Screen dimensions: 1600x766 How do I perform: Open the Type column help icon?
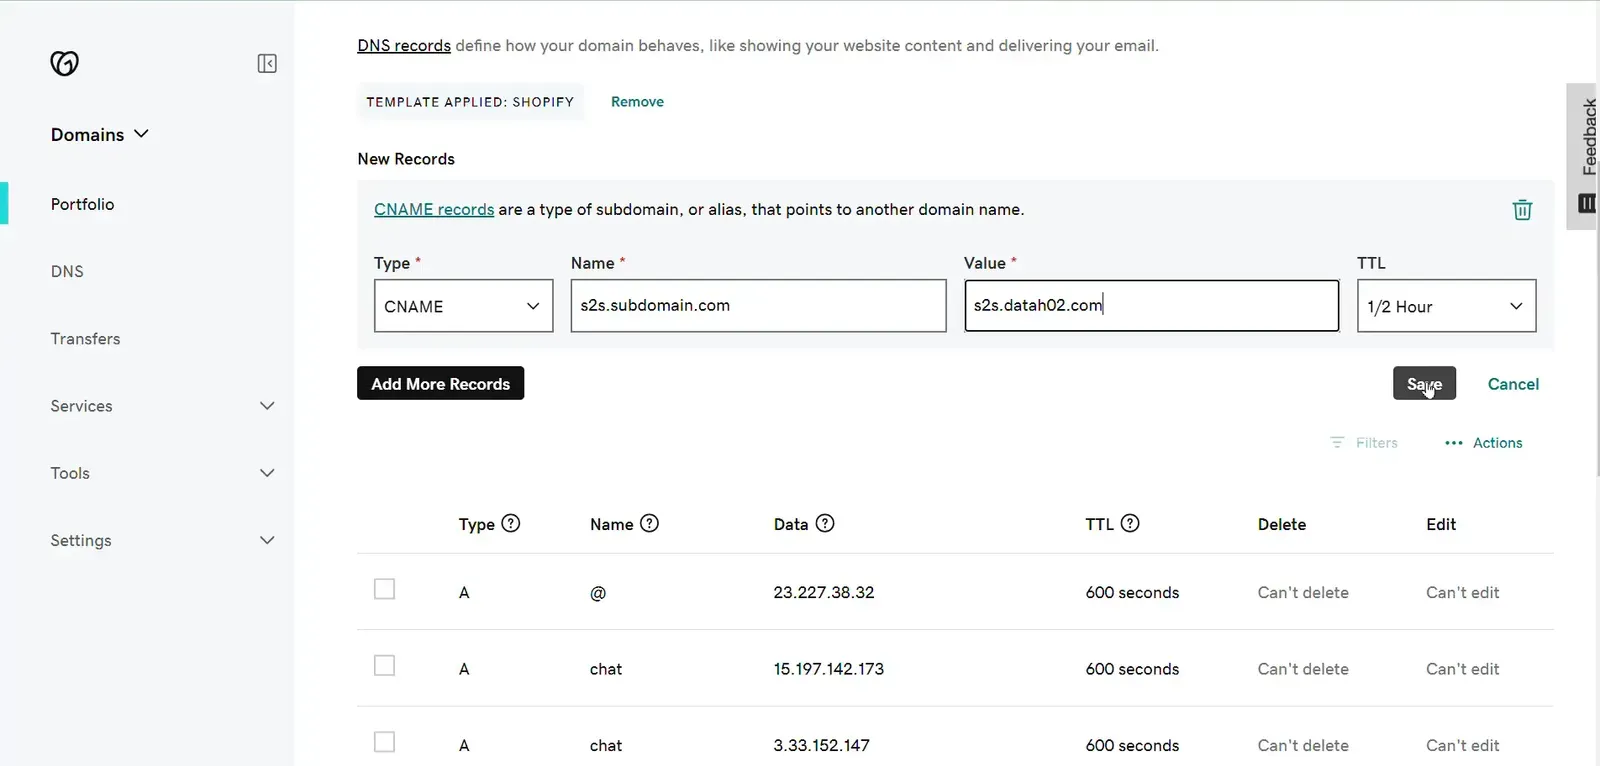point(511,523)
